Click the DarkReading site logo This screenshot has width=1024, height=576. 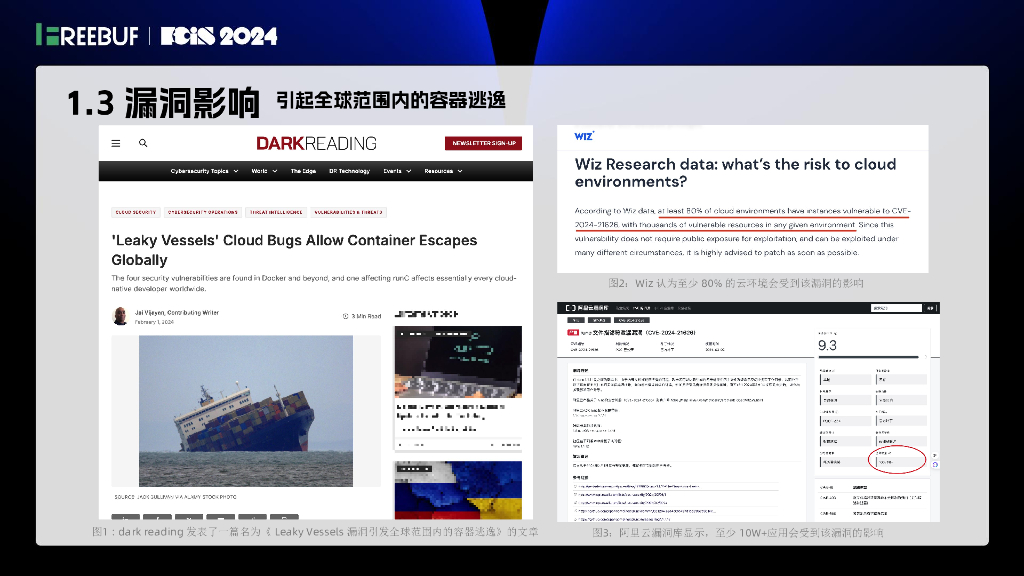coord(316,143)
